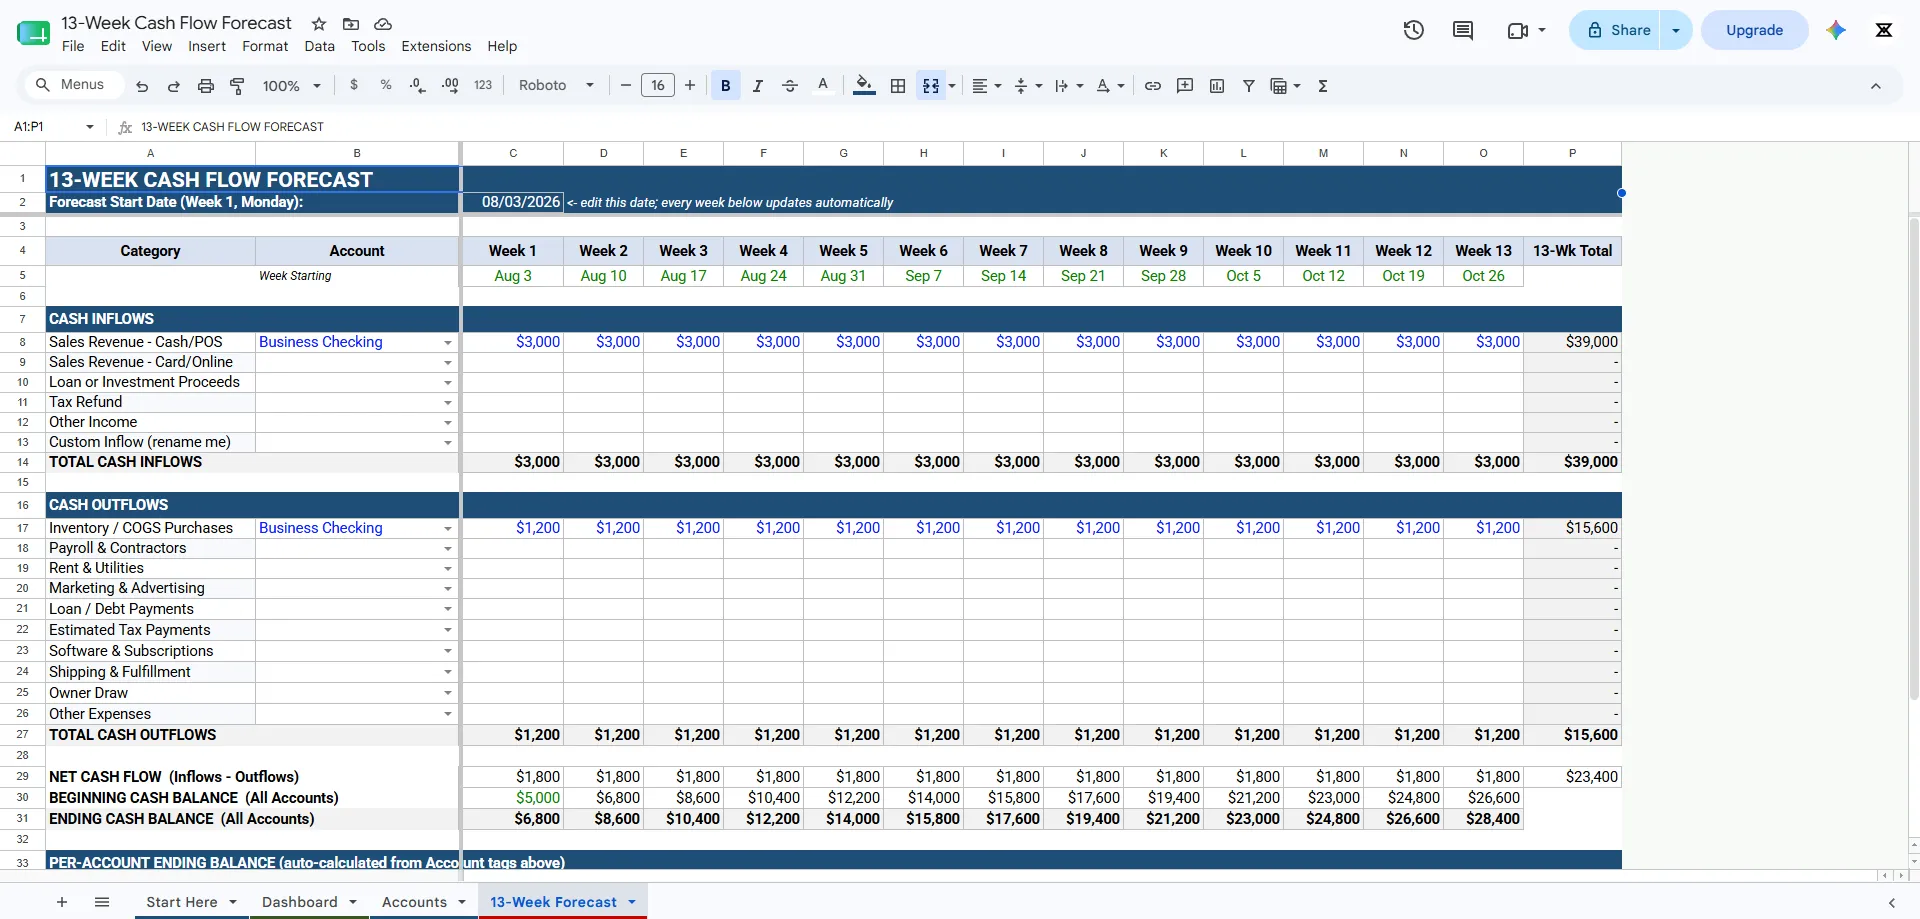The width and height of the screenshot is (1920, 919).
Task: Click the Upgrade button
Action: pyautogui.click(x=1754, y=30)
